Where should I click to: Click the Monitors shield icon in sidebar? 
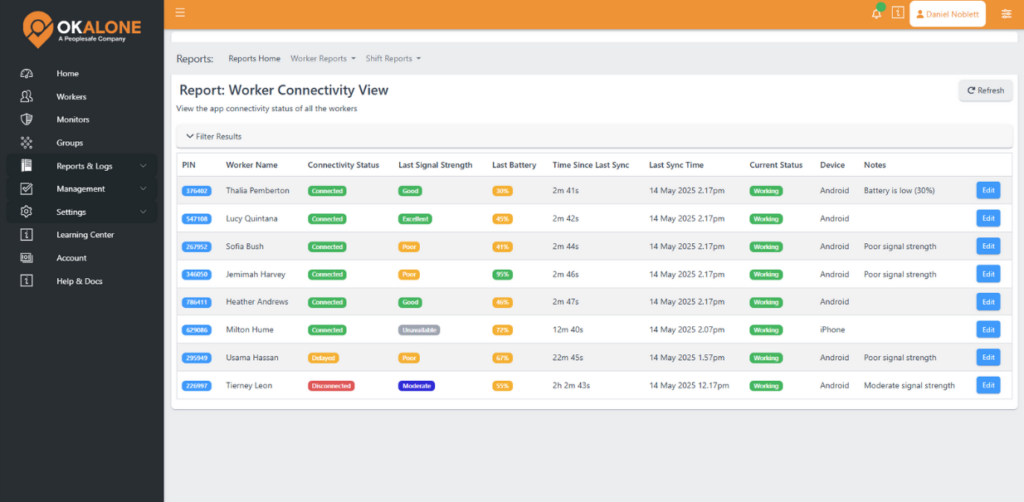(x=27, y=120)
